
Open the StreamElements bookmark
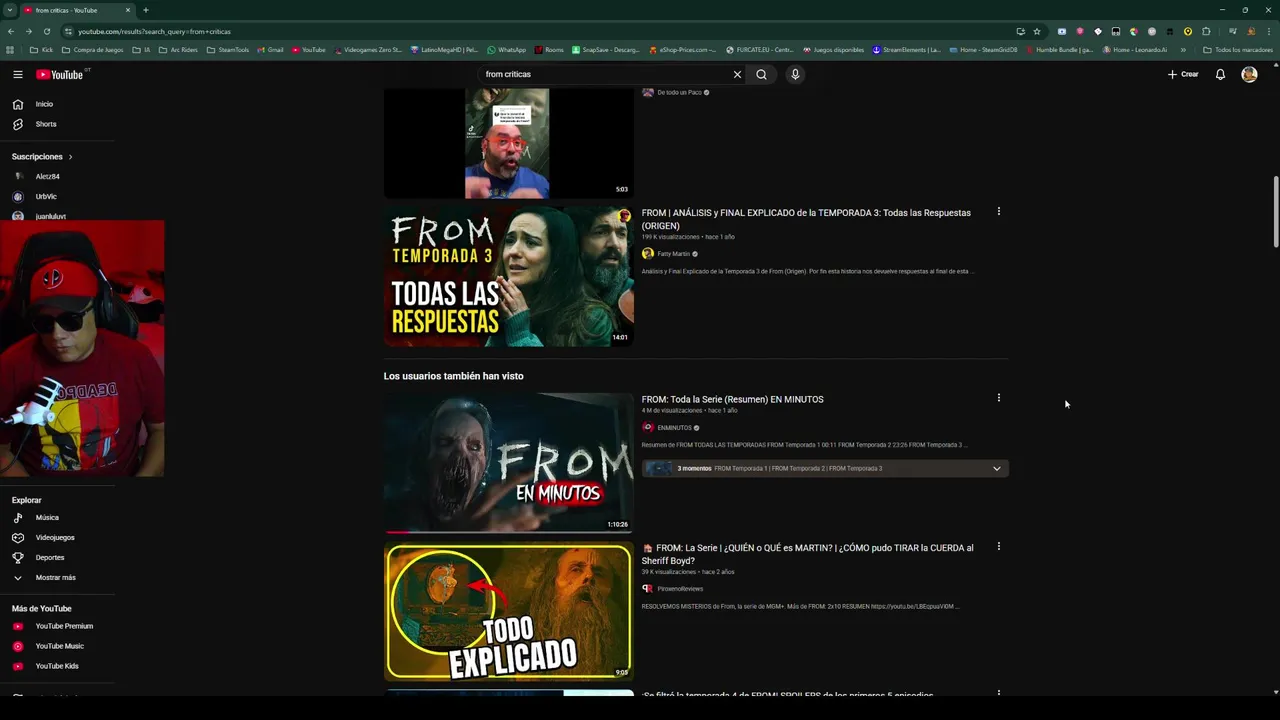[x=906, y=50]
